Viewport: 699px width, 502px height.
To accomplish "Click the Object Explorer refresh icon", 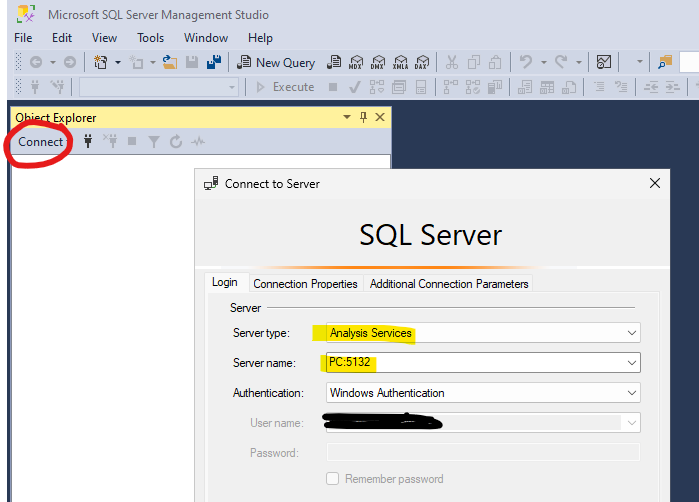I will [176, 142].
